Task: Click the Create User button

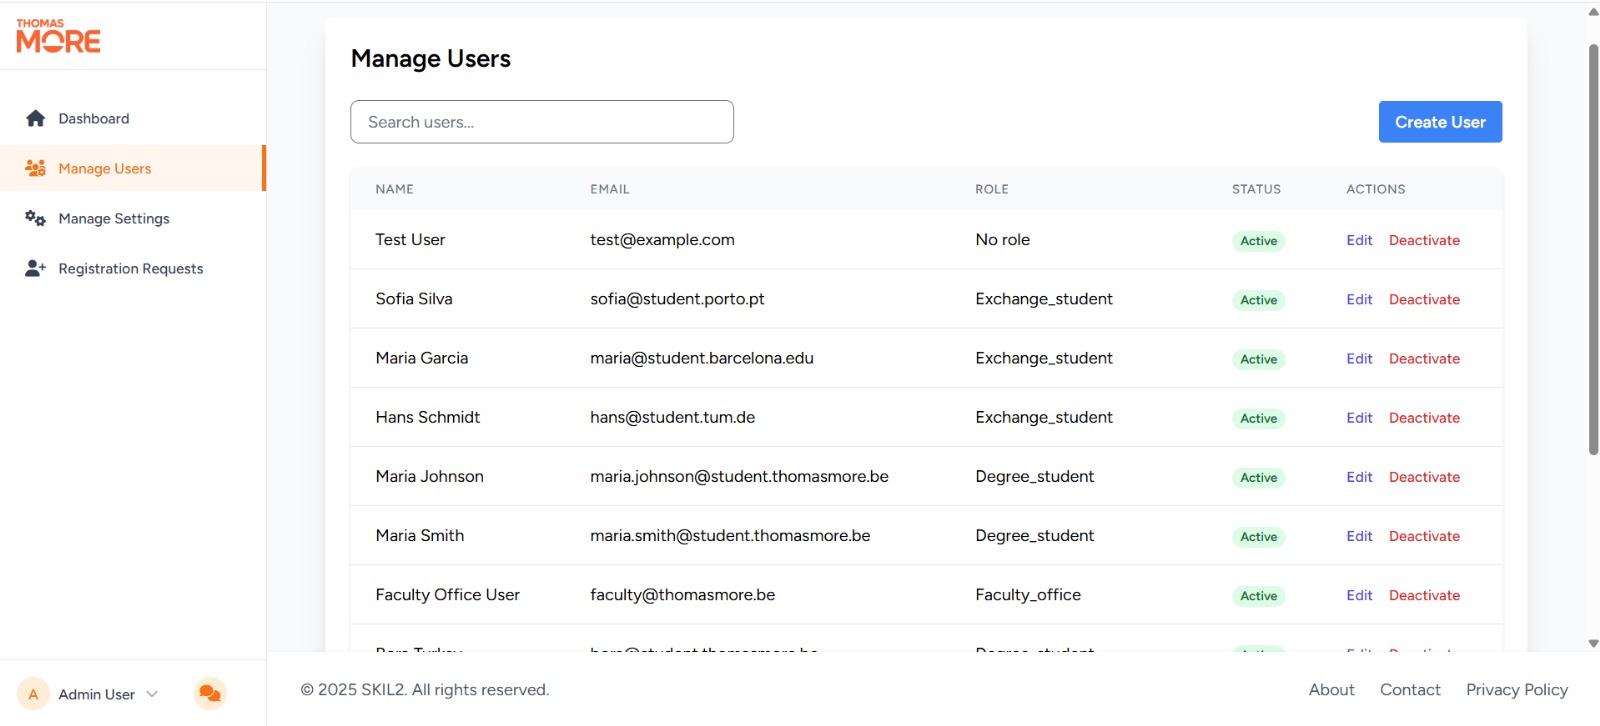Action: [x=1440, y=122]
